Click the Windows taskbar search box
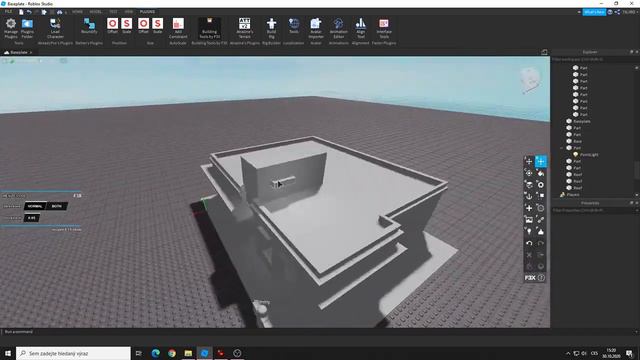Image resolution: width=640 pixels, height=360 pixels. pyautogui.click(x=73, y=353)
